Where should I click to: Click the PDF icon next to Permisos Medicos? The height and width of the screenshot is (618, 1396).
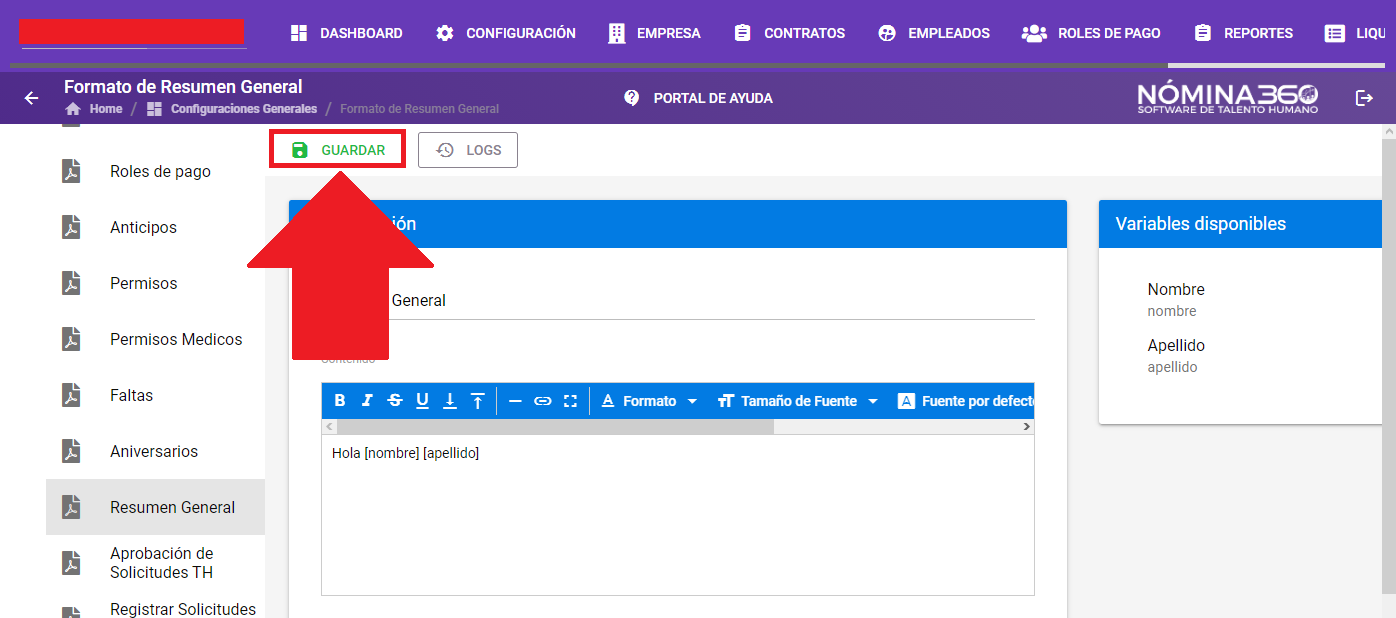(71, 339)
